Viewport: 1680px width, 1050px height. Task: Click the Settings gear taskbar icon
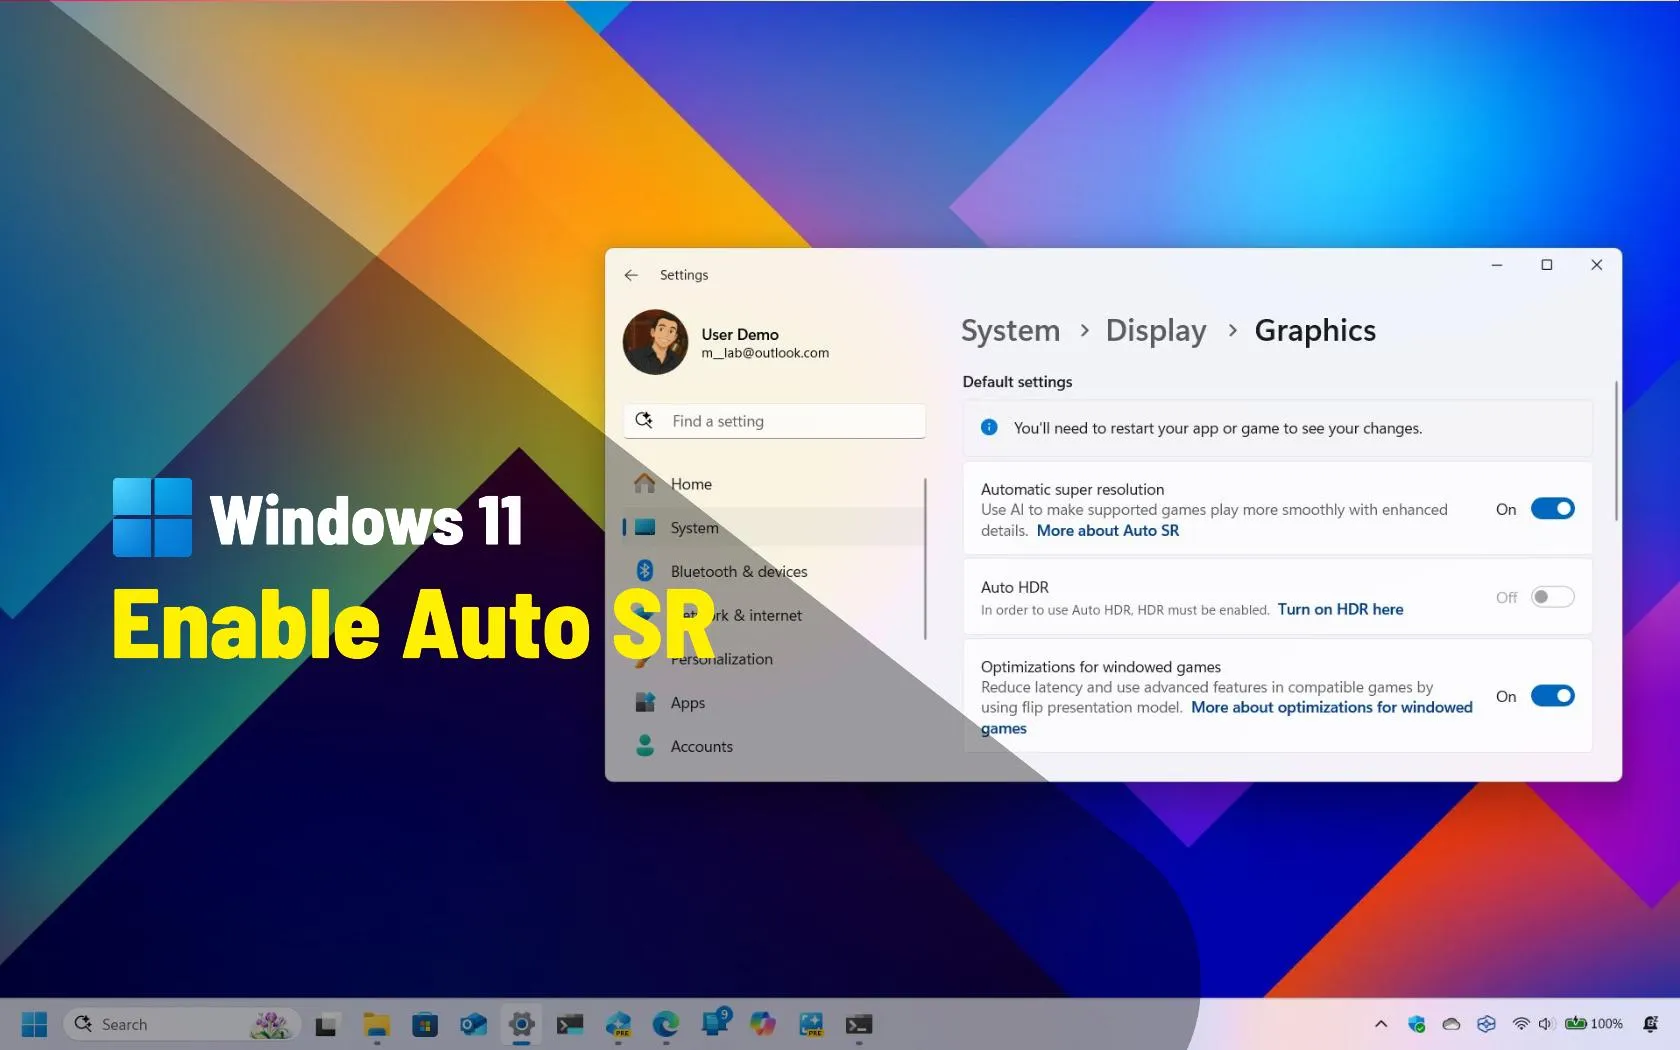pyautogui.click(x=521, y=1024)
